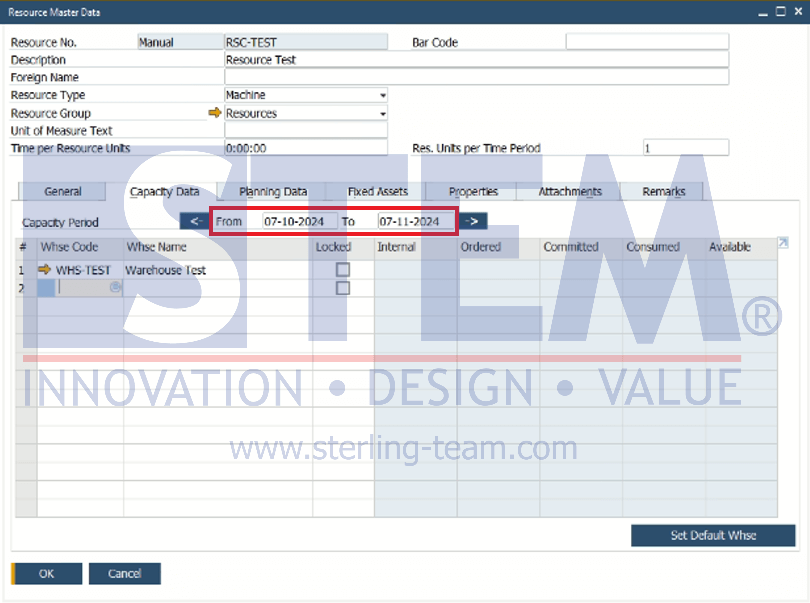
Task: Open the Resource Group dropdown
Action: (x=382, y=114)
